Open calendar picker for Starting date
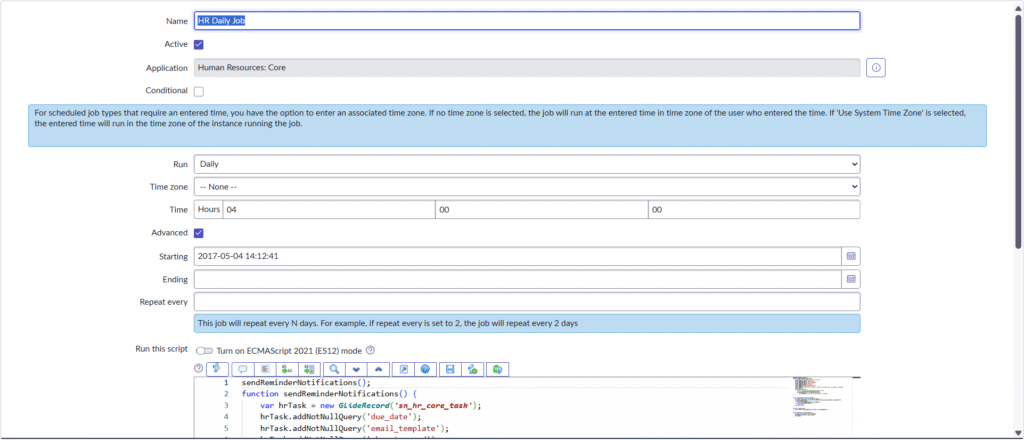This screenshot has height=440, width=1024. (851, 256)
